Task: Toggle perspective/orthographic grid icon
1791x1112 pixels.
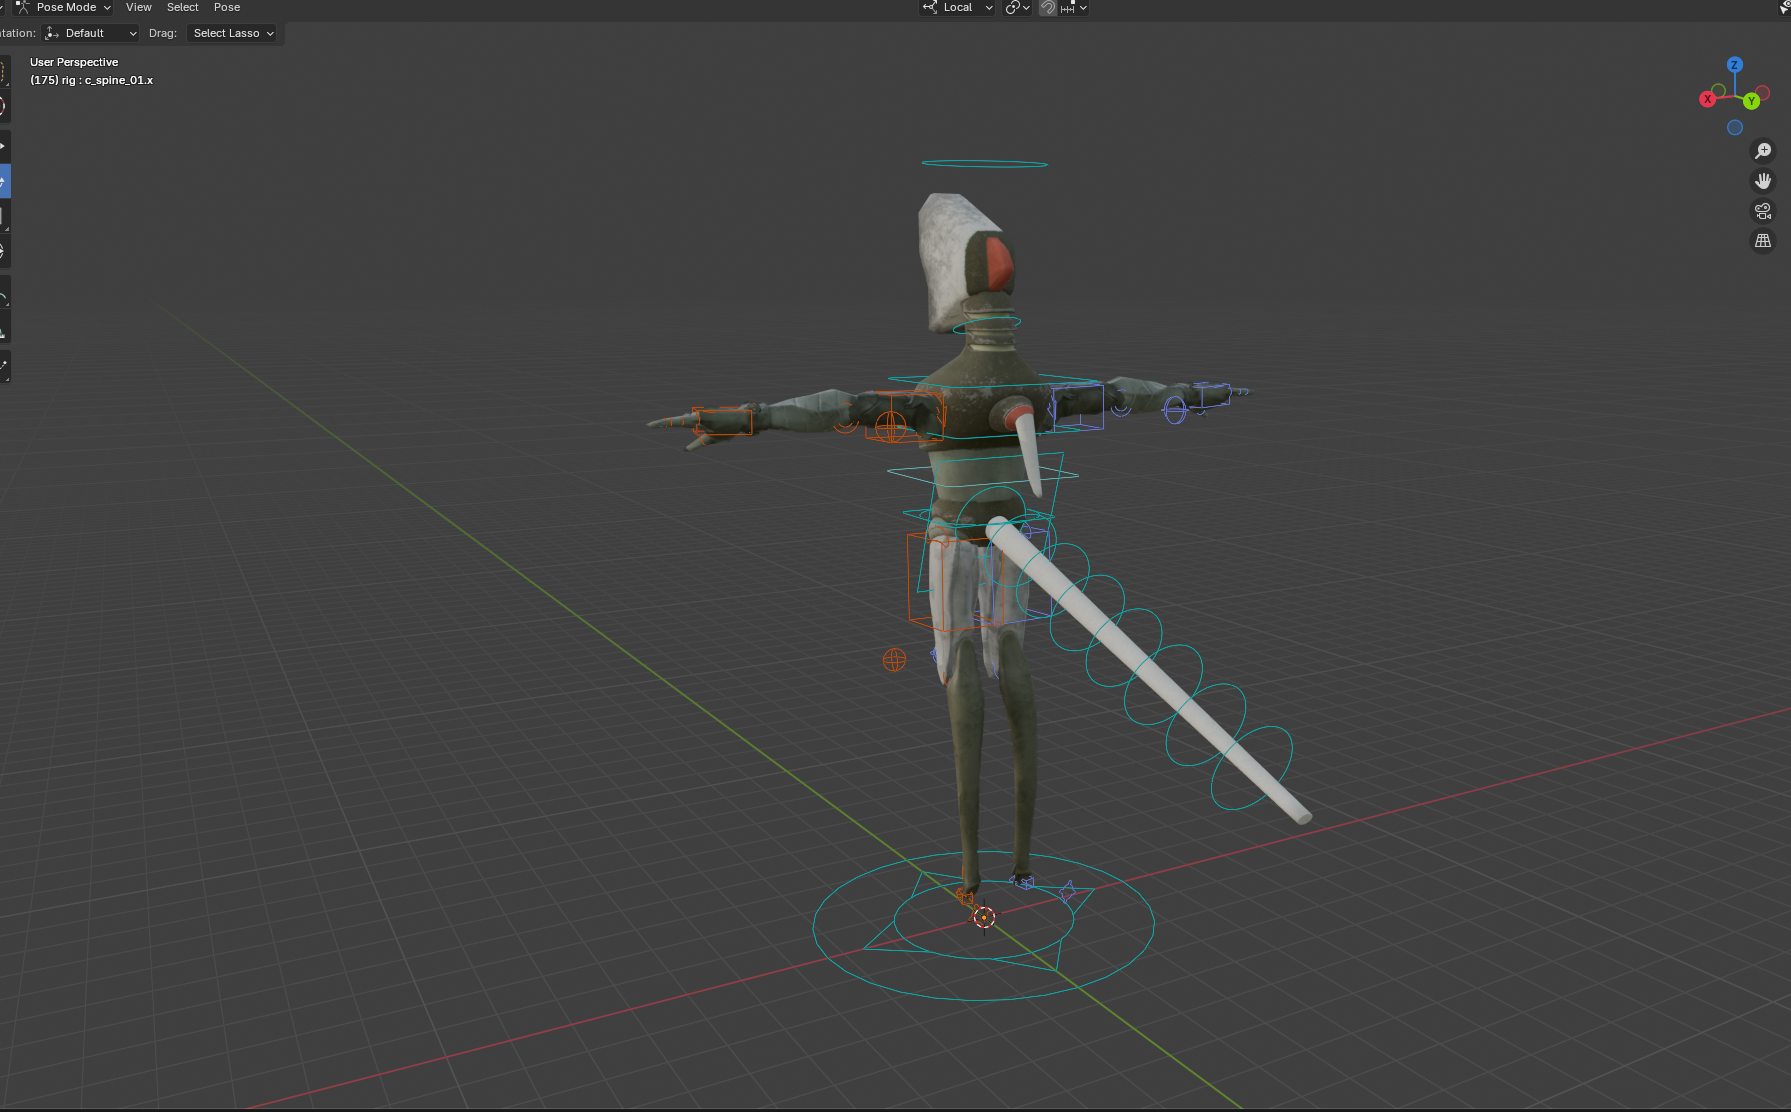Action: (x=1763, y=241)
